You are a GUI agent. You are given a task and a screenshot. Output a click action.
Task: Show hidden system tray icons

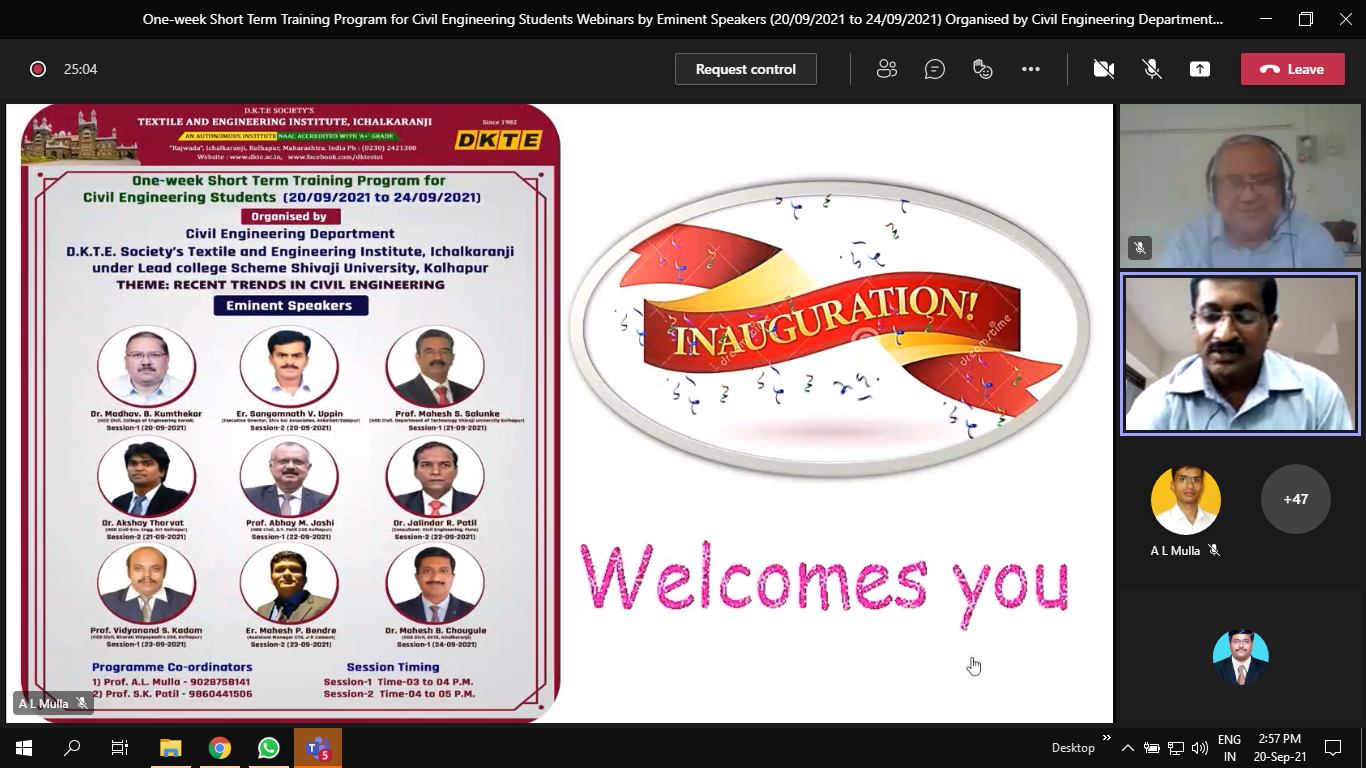[1127, 747]
